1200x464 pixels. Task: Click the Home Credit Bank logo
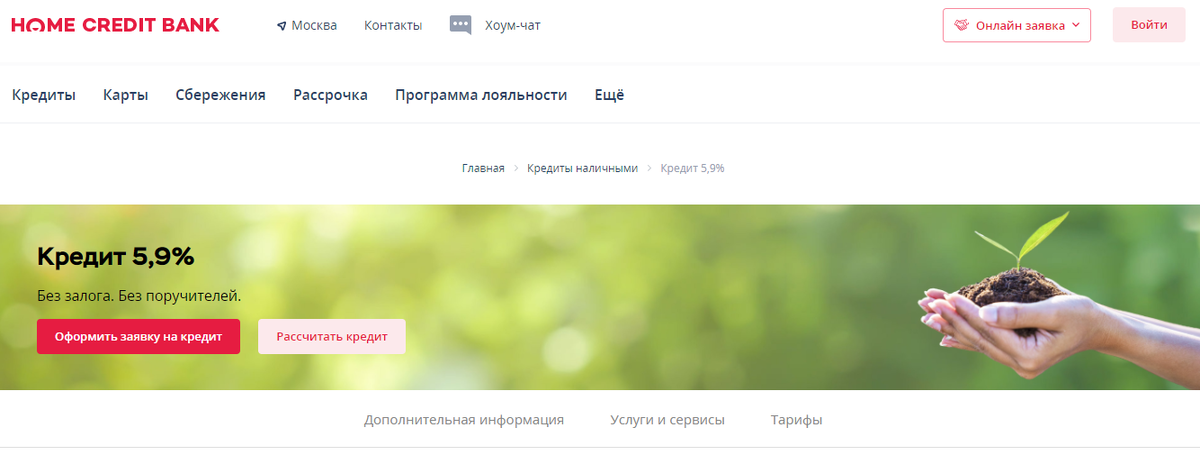(x=115, y=25)
